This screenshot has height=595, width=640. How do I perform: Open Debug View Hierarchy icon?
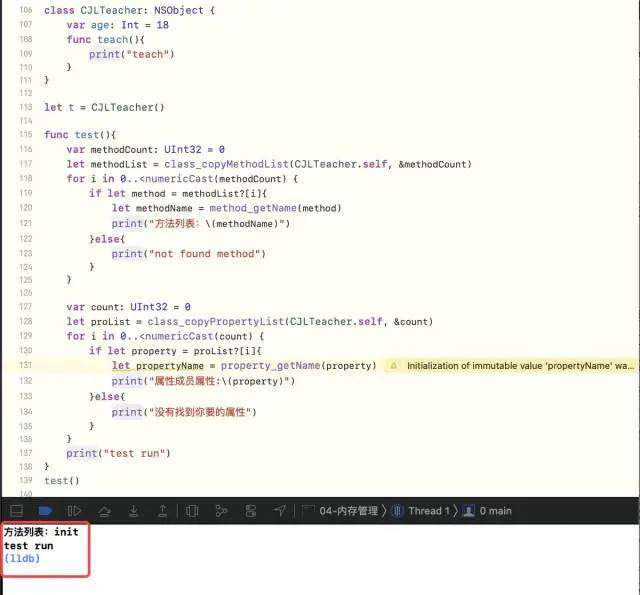[x=192, y=511]
